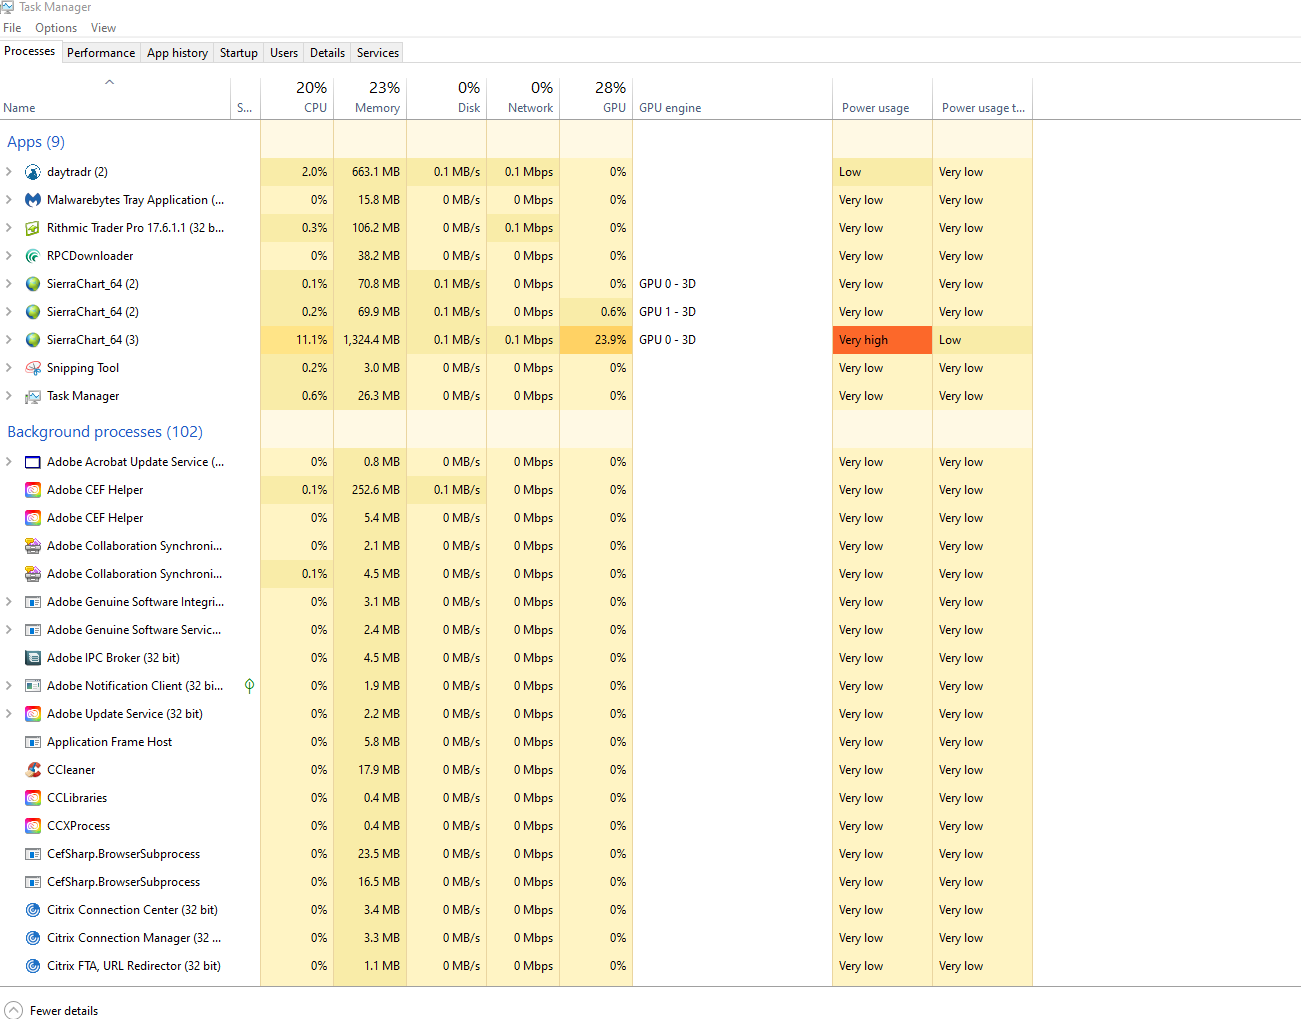This screenshot has height=1019, width=1301.
Task: Expand the Adobe Update Service entry
Action: 9,714
